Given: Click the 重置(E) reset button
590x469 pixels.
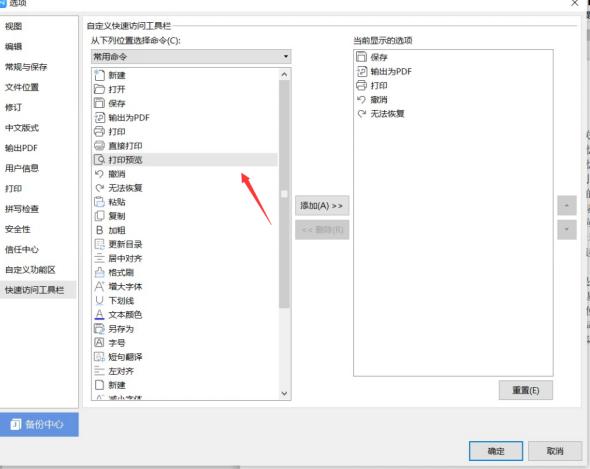Looking at the screenshot, I should click(x=526, y=390).
